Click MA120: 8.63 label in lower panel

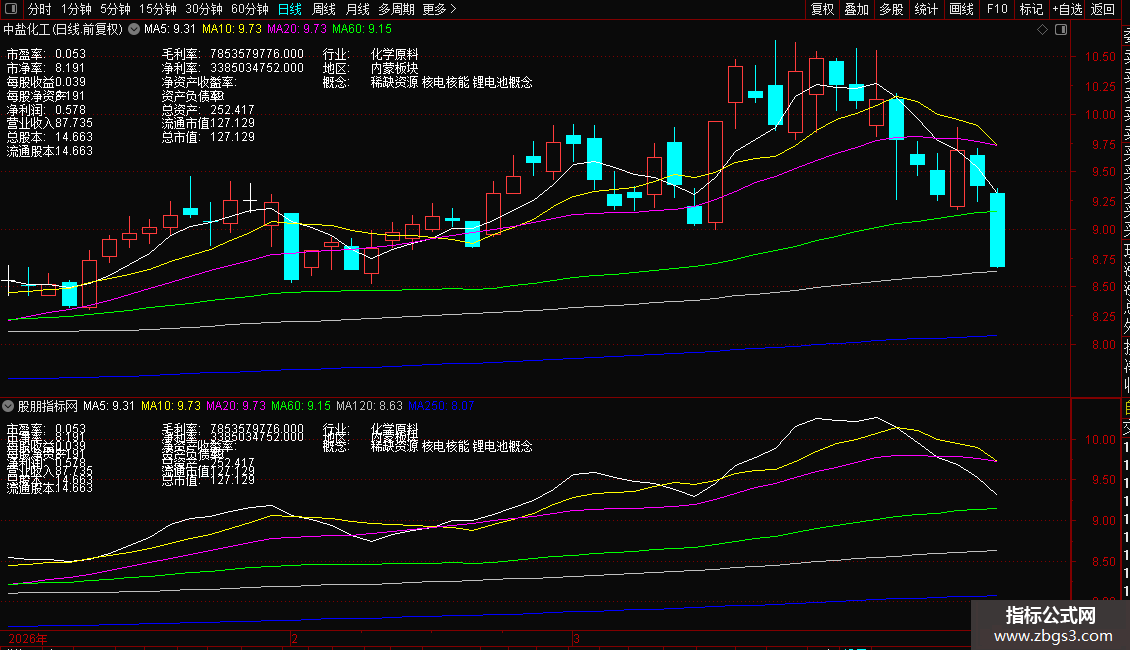[369, 406]
